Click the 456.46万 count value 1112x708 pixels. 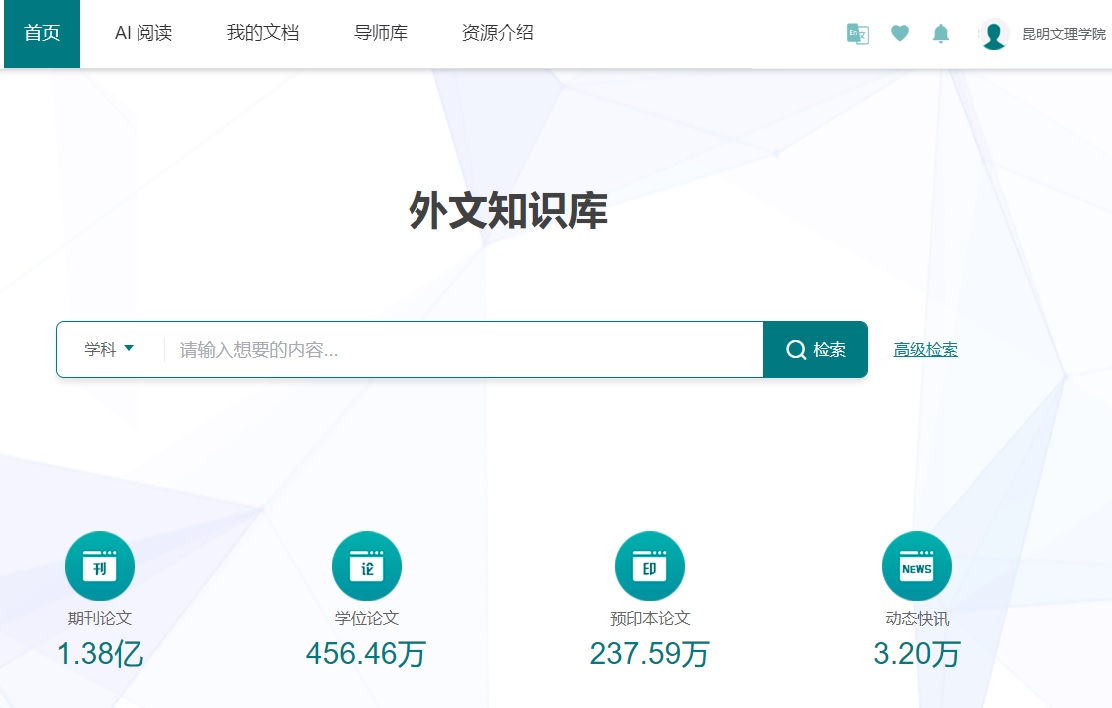[366, 654]
